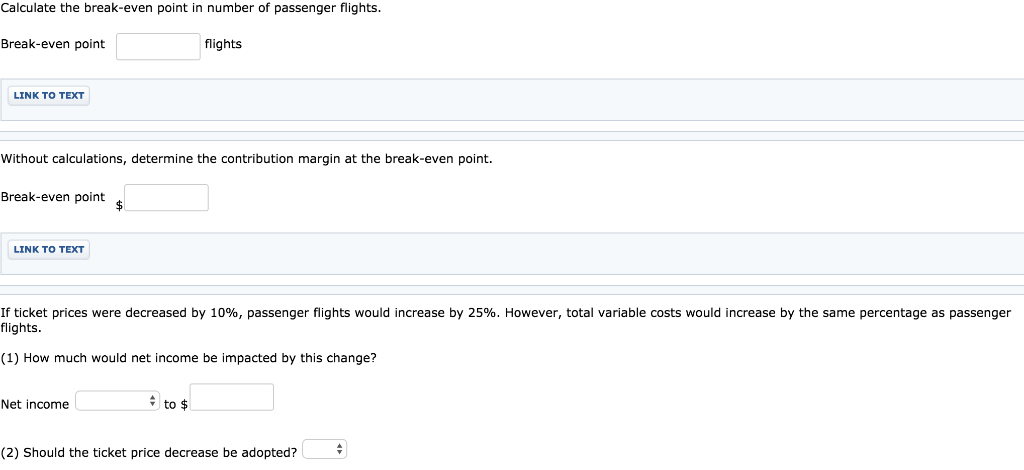Click the contribution margin dollar input field

[166, 198]
